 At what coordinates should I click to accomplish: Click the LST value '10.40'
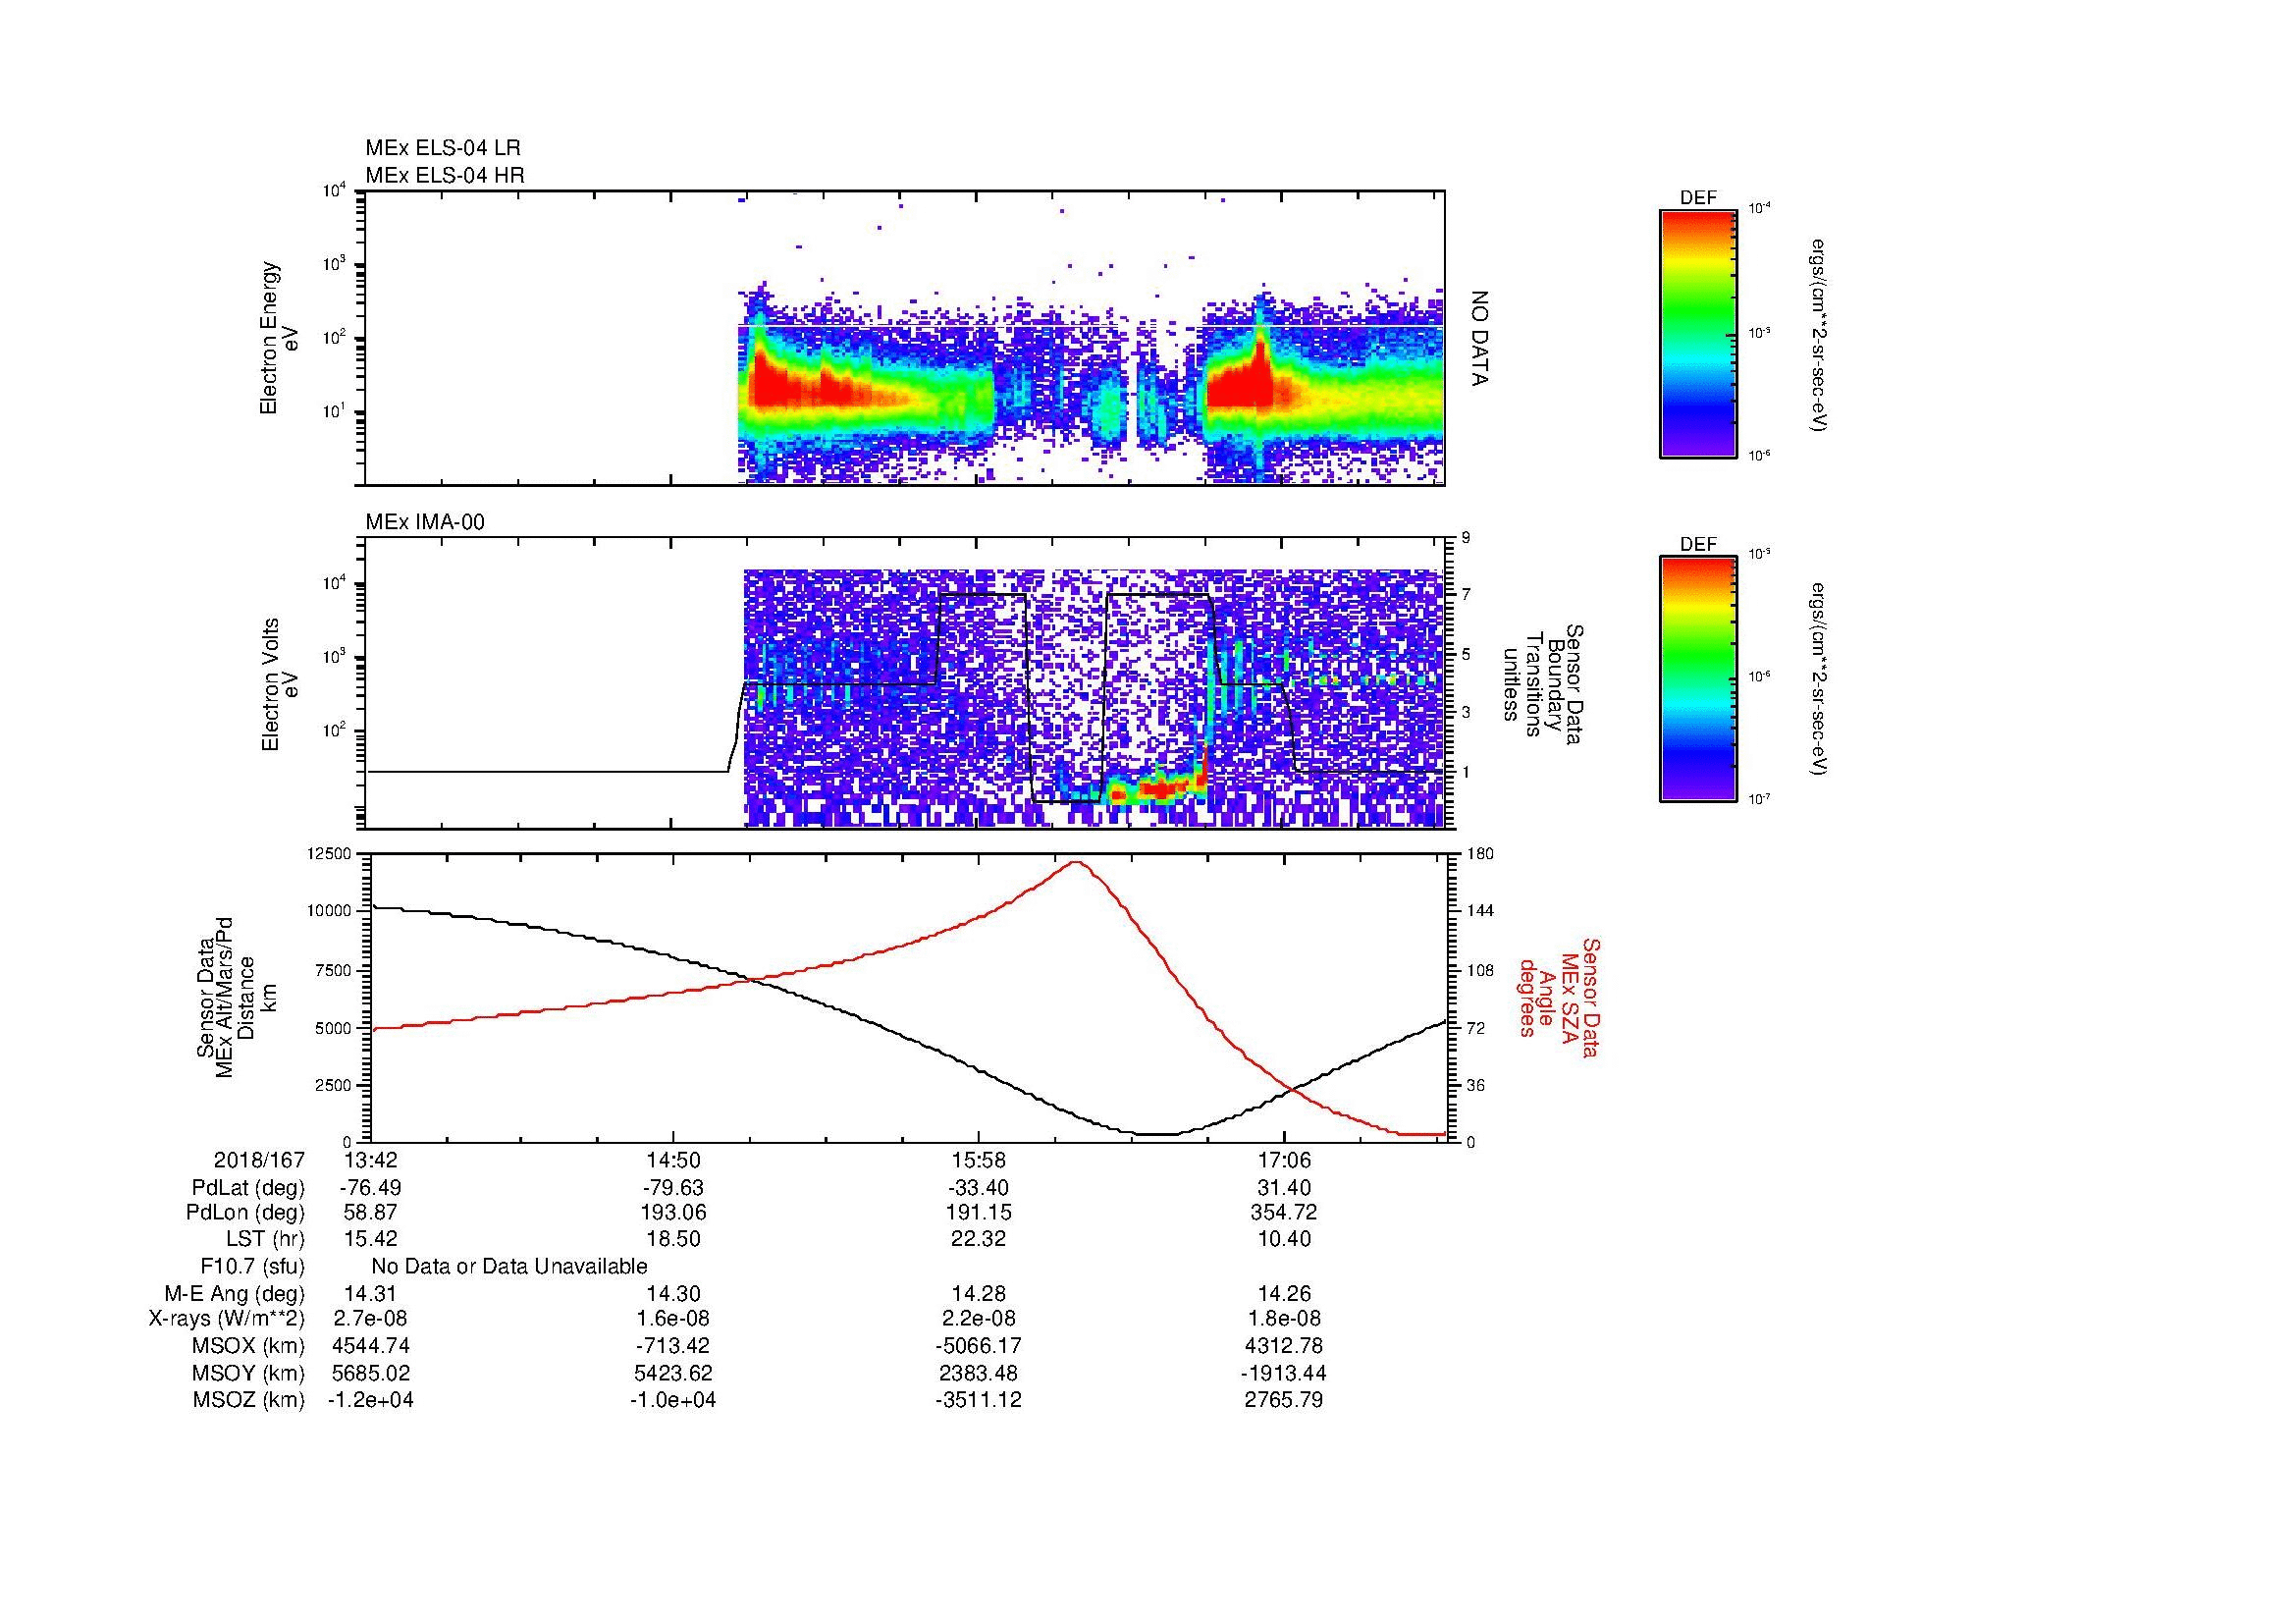(x=1284, y=1239)
